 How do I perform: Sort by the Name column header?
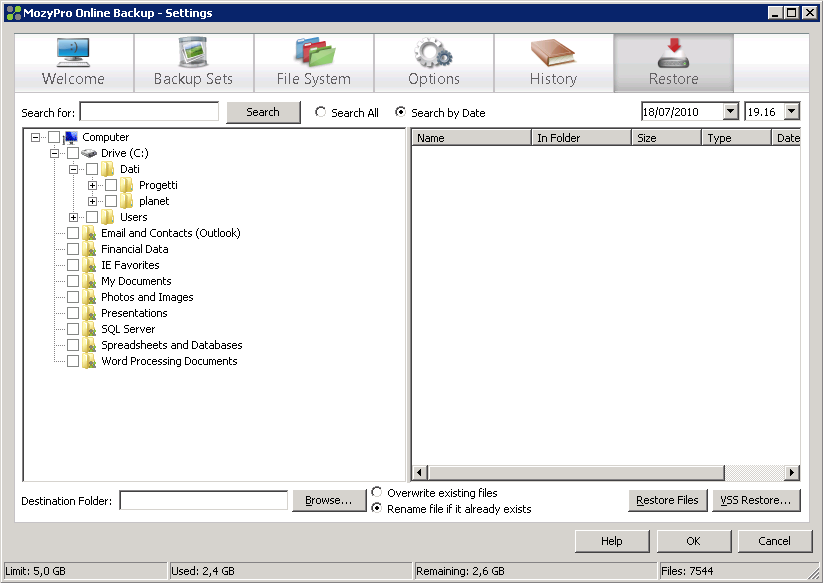(471, 138)
